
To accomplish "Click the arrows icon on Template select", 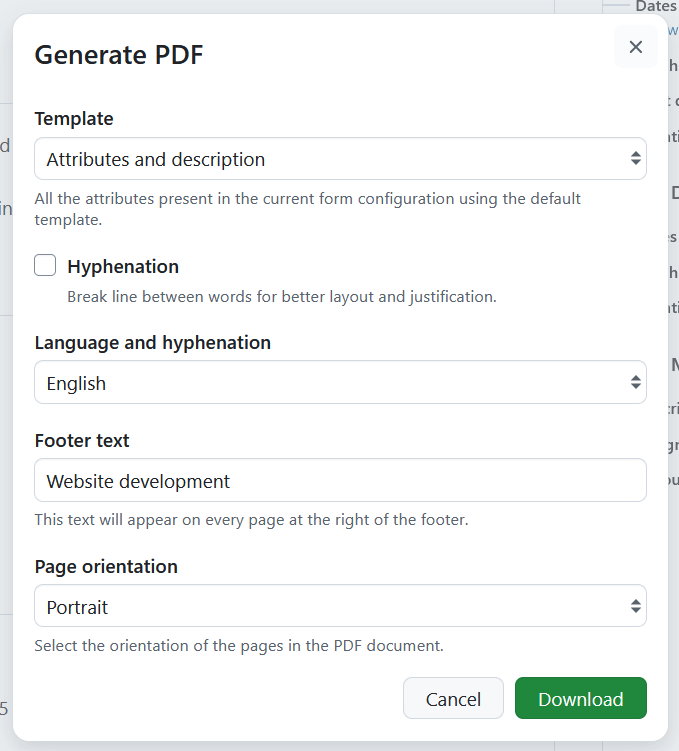I will tap(635, 159).
